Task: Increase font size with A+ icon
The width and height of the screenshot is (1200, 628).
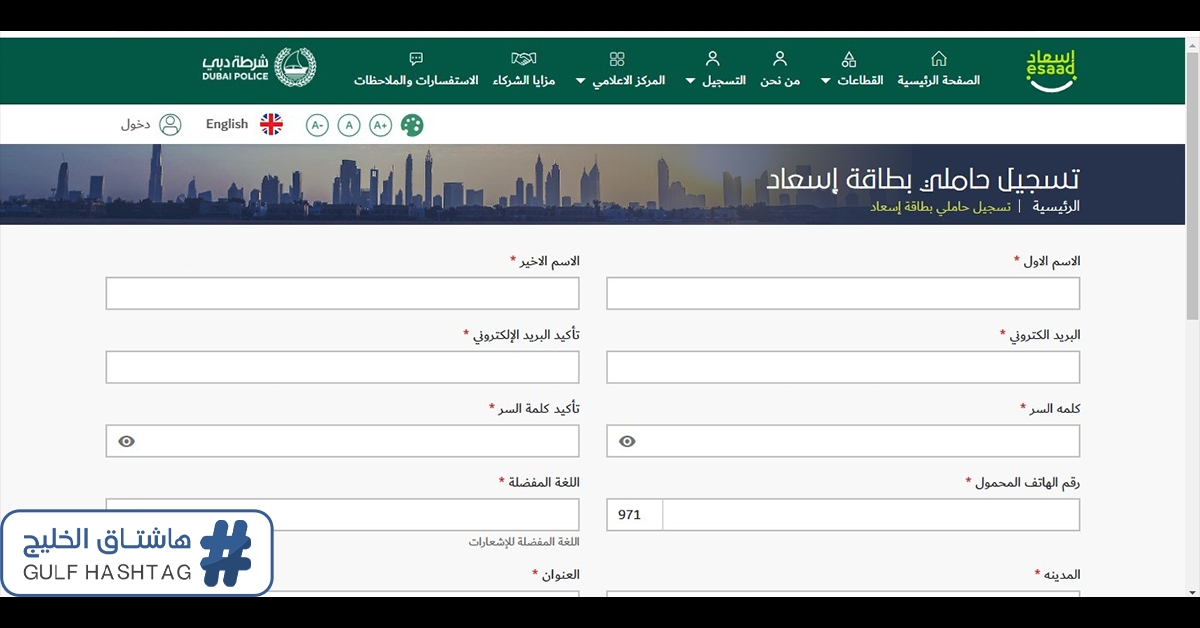Action: pyautogui.click(x=380, y=125)
